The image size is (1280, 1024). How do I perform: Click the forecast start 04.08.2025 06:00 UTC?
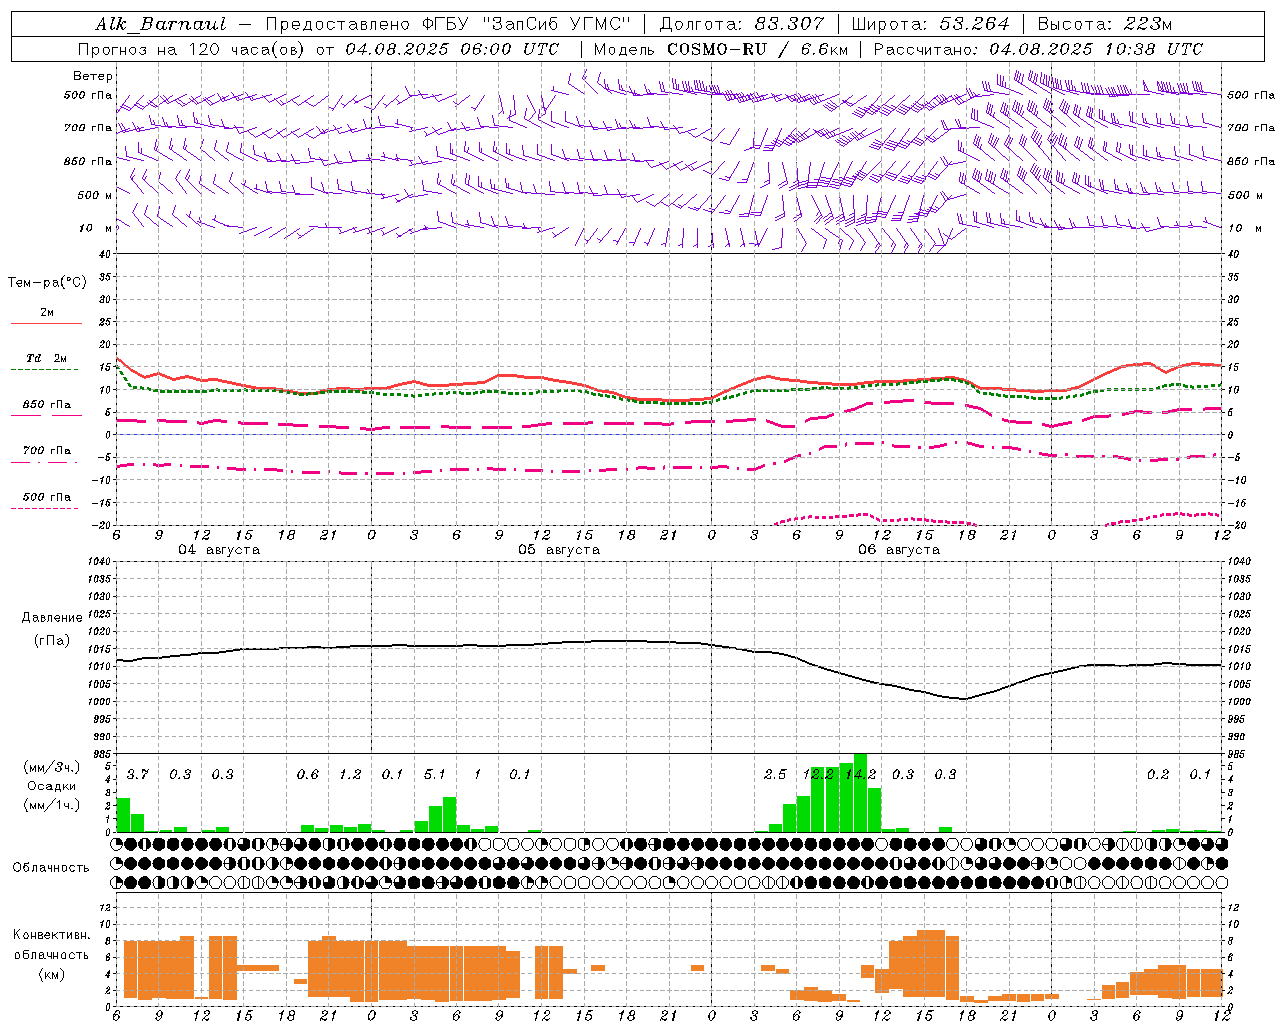[x=452, y=49]
